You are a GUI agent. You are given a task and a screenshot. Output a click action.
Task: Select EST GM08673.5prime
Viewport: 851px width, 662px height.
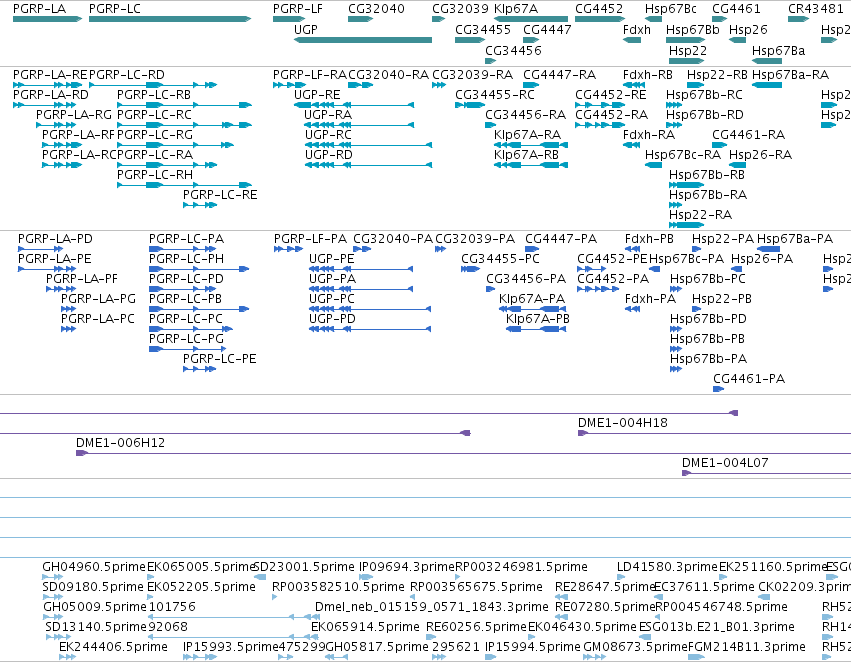[594, 657]
